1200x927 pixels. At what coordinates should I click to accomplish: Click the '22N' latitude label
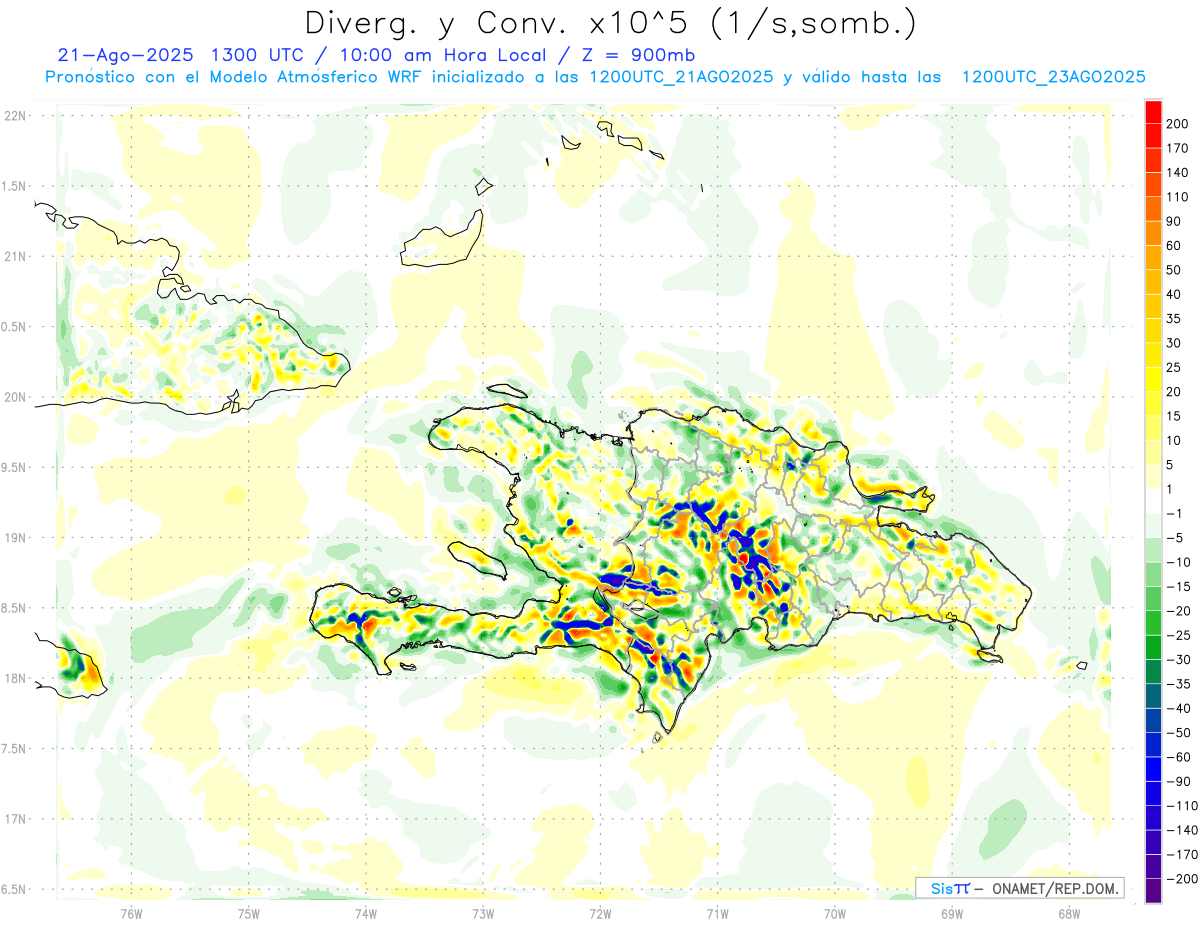pyautogui.click(x=14, y=116)
